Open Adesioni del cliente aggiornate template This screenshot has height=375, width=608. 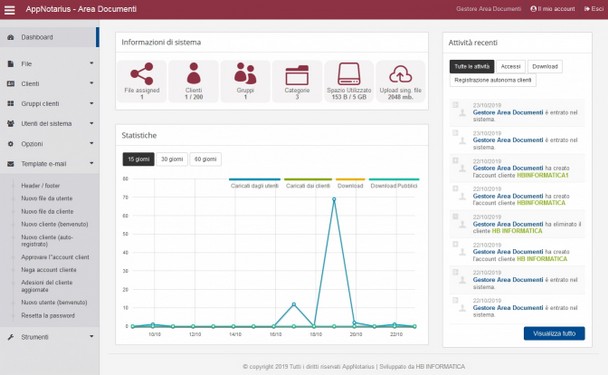click(x=47, y=286)
